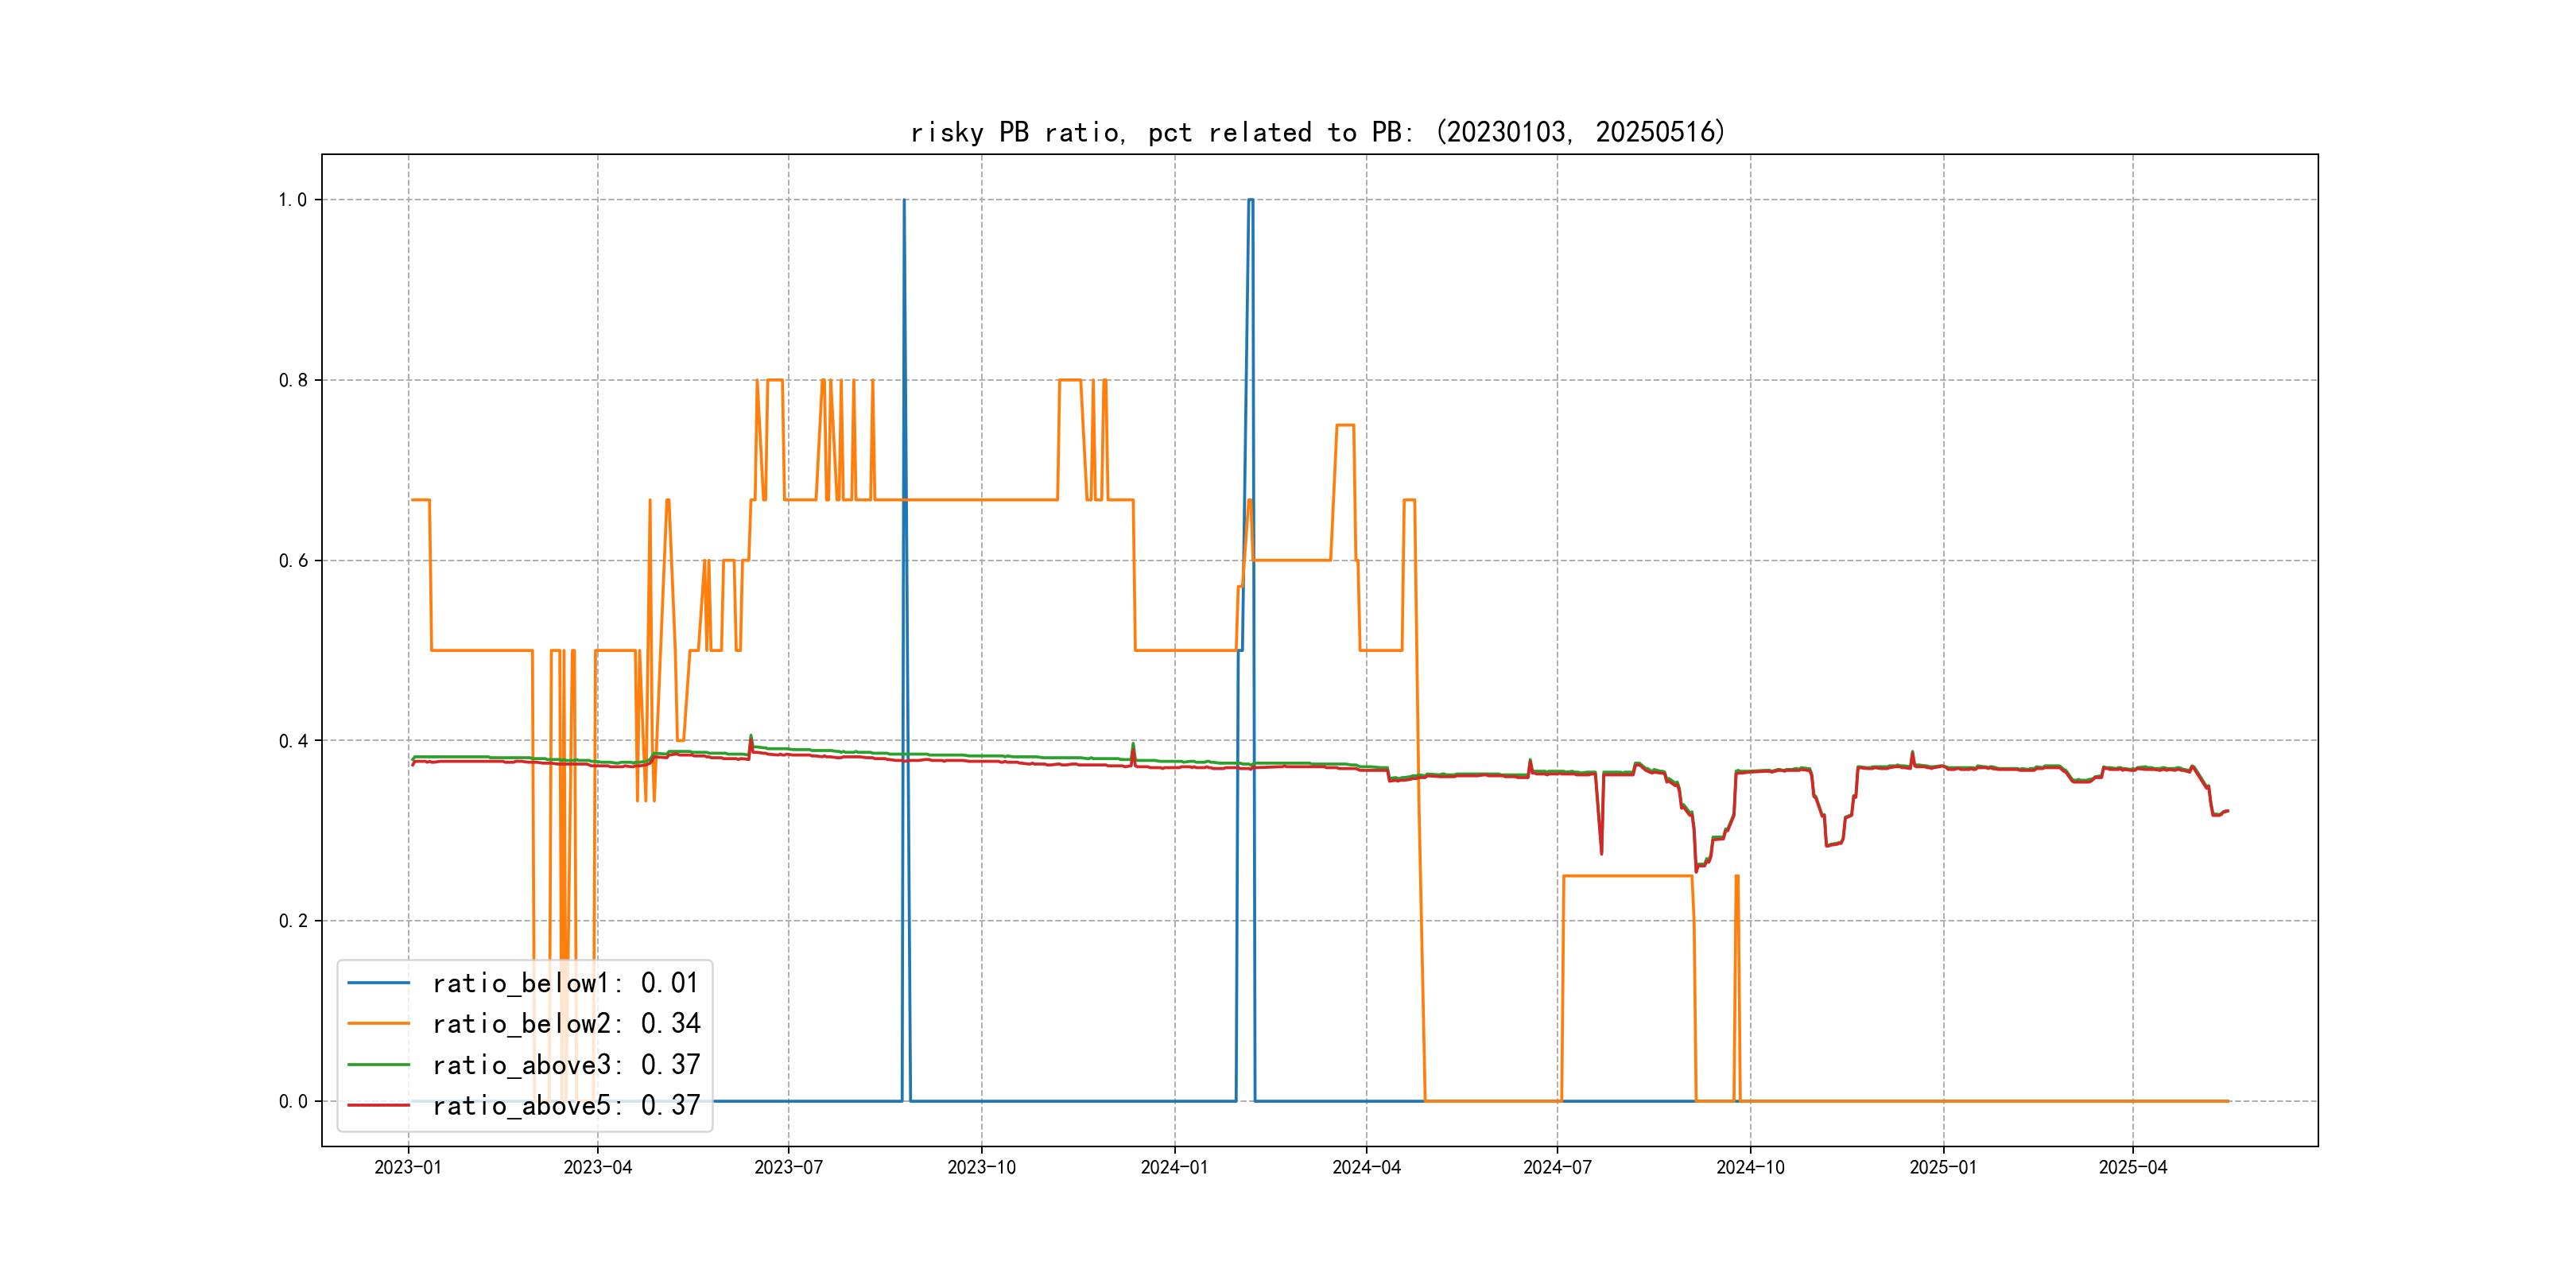
Task: Click the 2023-10 x-axis tick label
Action: 981,1168
